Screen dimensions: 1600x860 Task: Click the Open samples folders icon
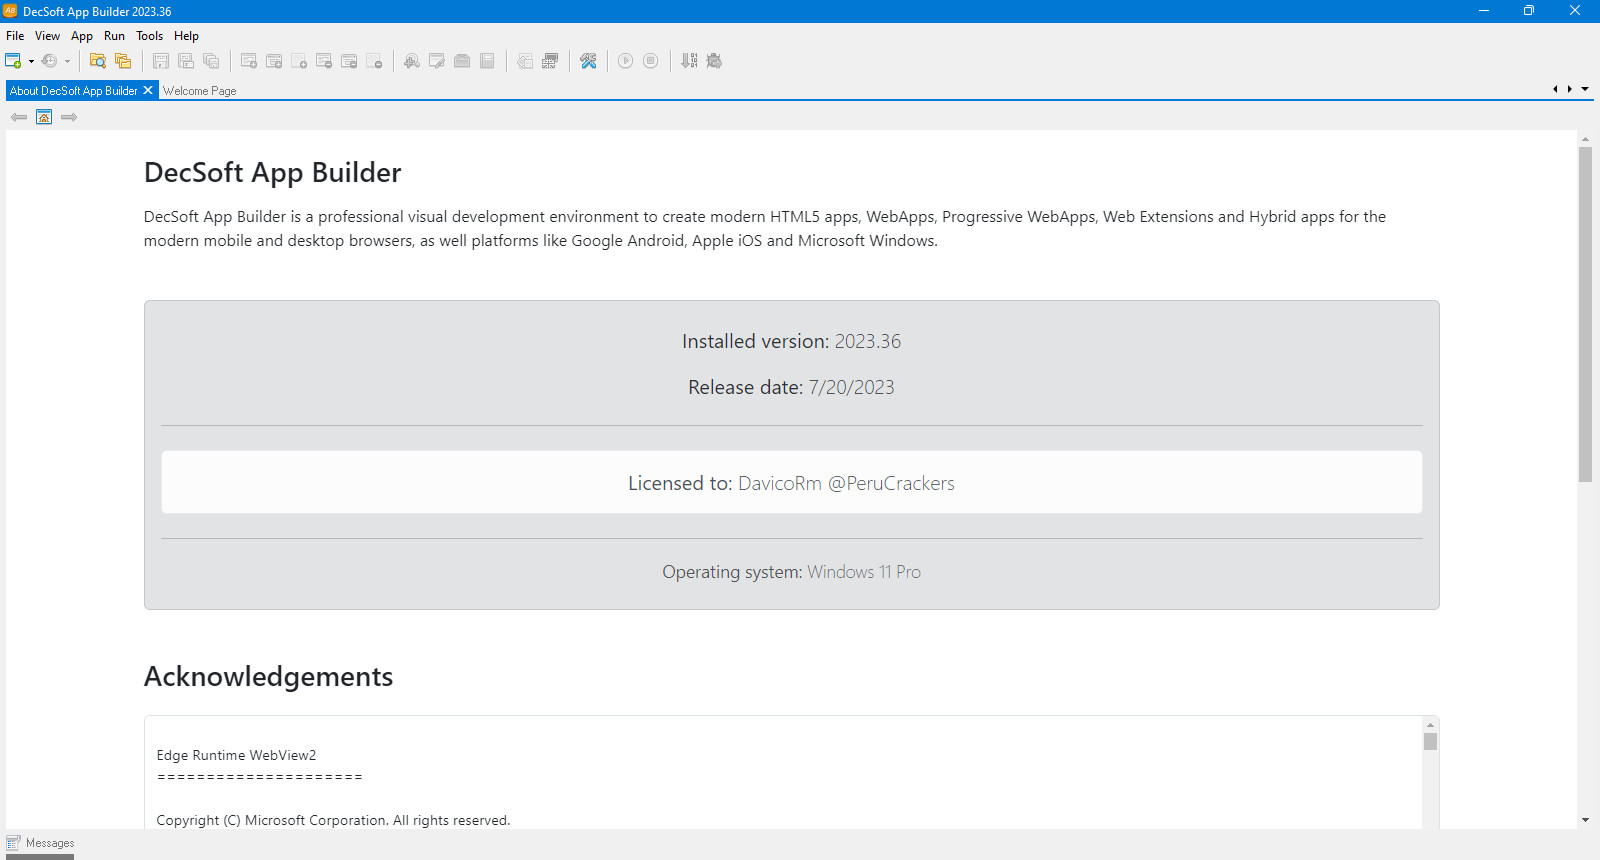pos(123,61)
